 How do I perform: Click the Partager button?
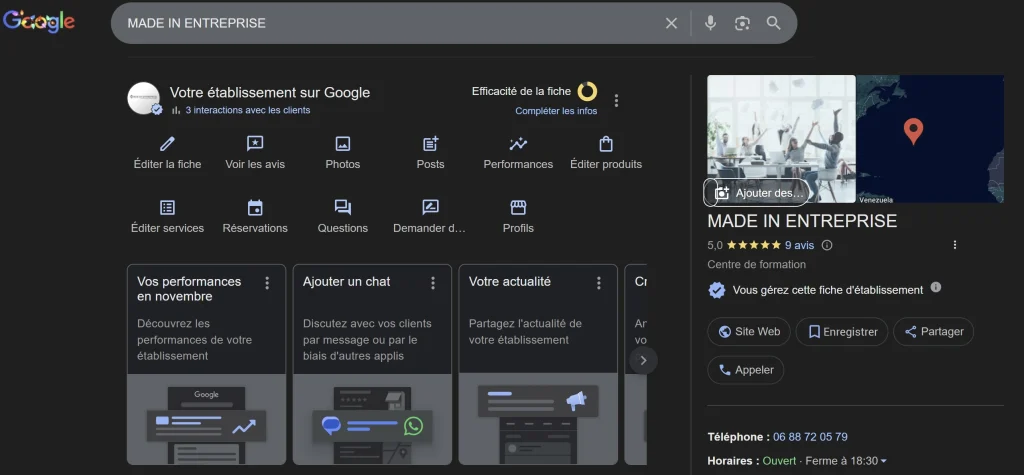(x=934, y=332)
